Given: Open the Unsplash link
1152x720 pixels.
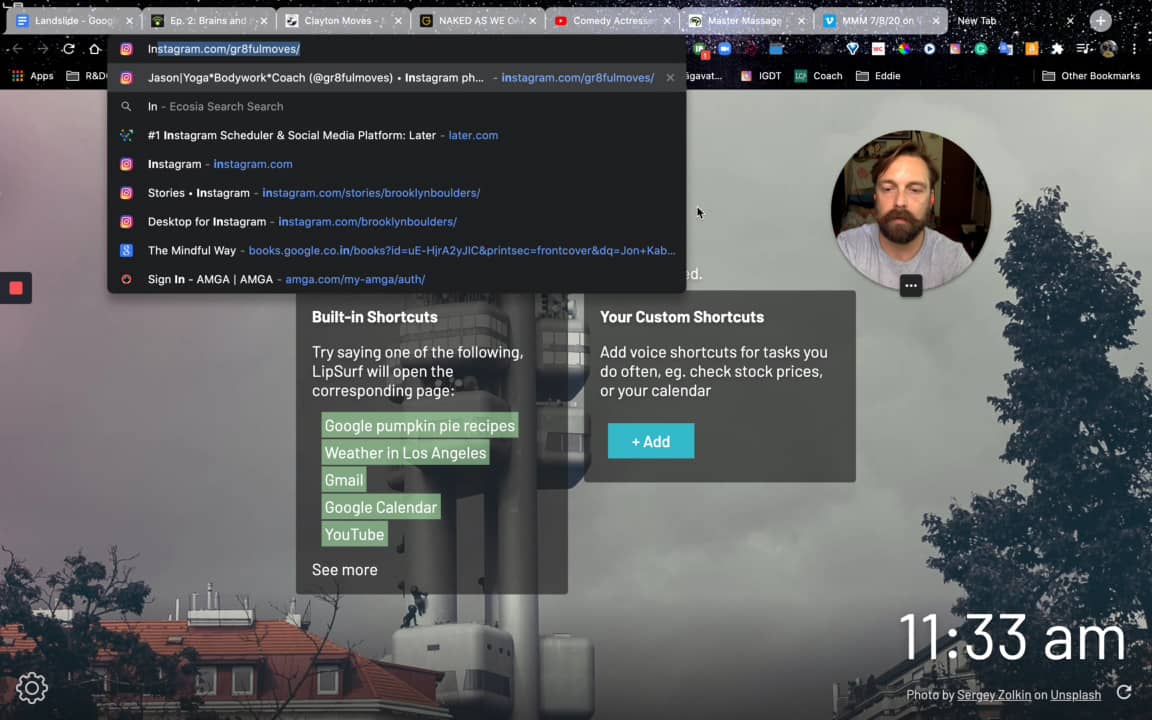Looking at the screenshot, I should (x=1076, y=695).
